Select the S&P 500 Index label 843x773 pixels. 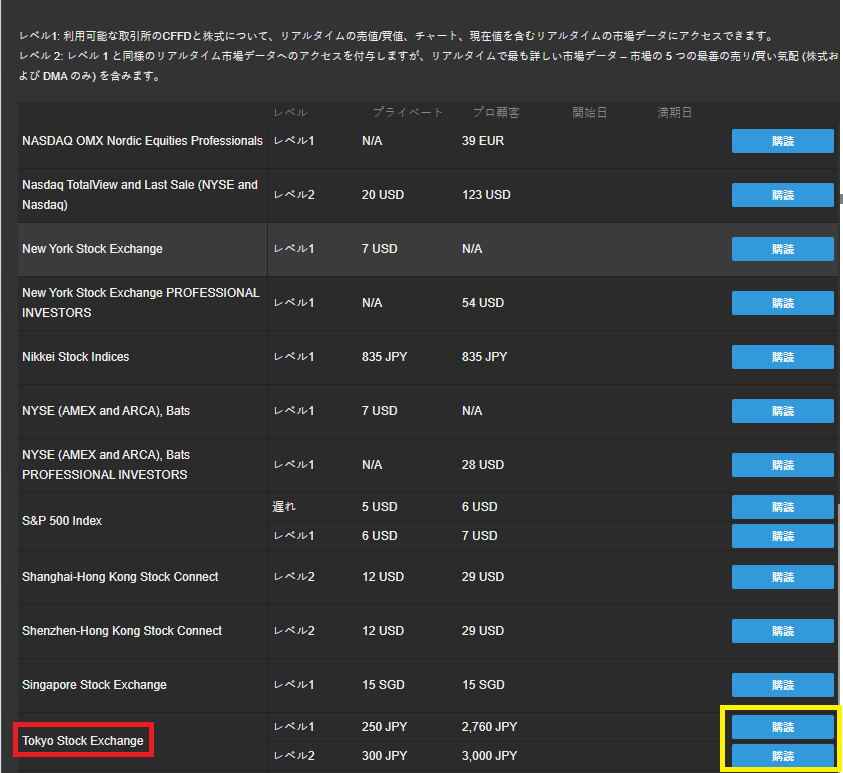tap(62, 521)
